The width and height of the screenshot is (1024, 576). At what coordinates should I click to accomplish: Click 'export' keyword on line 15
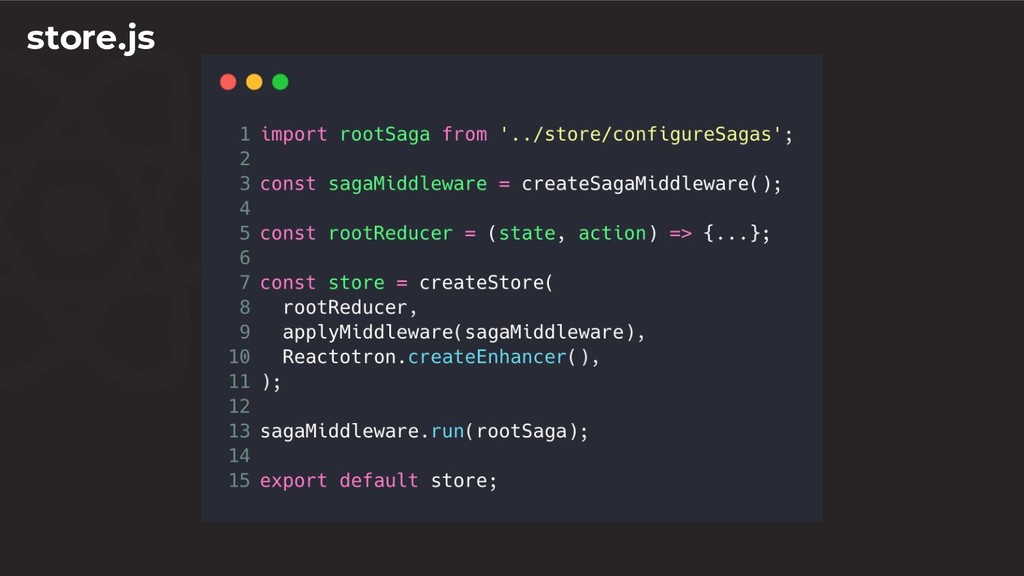pos(294,481)
